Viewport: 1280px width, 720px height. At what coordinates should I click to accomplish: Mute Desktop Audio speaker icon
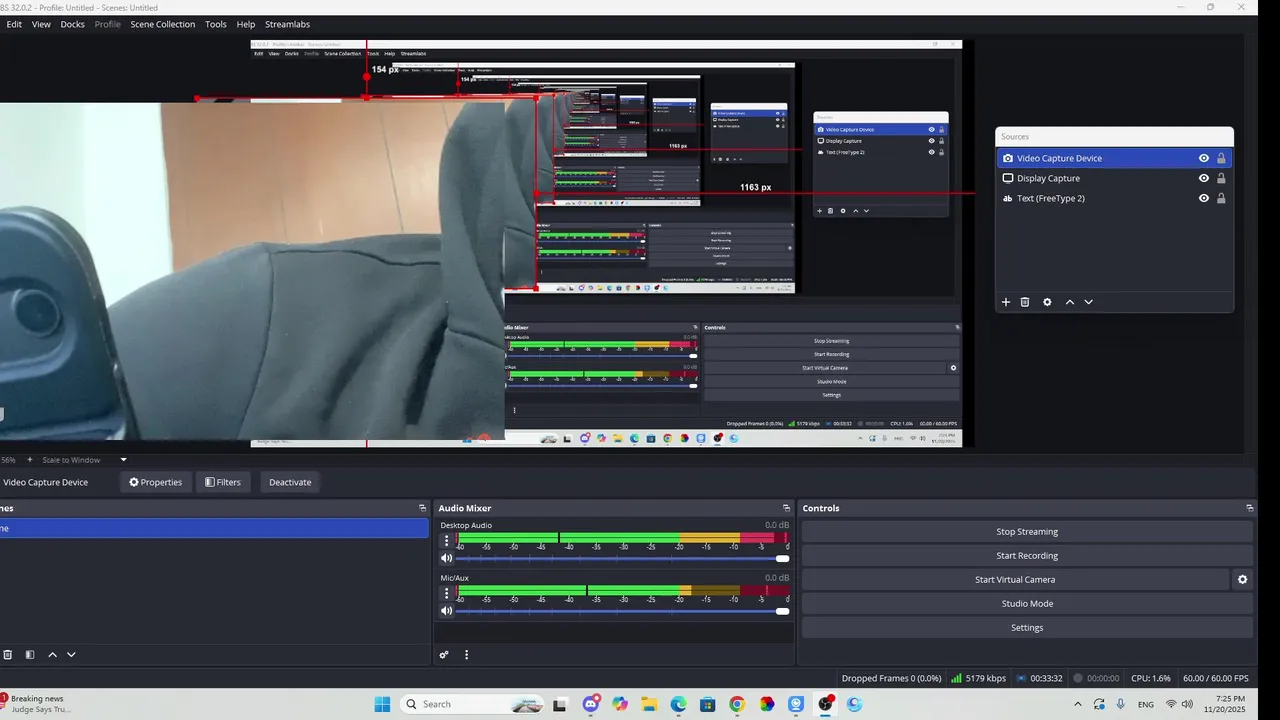tap(447, 558)
